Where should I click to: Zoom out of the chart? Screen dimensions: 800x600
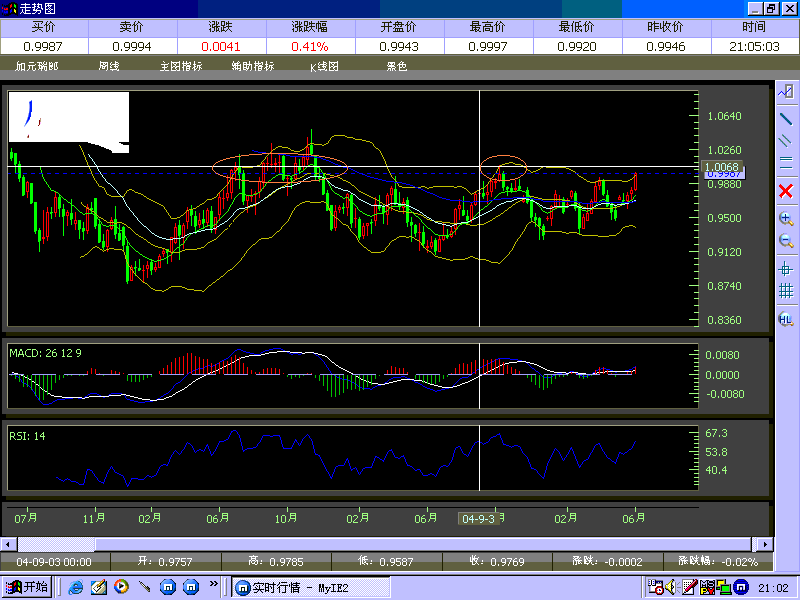pos(786,241)
